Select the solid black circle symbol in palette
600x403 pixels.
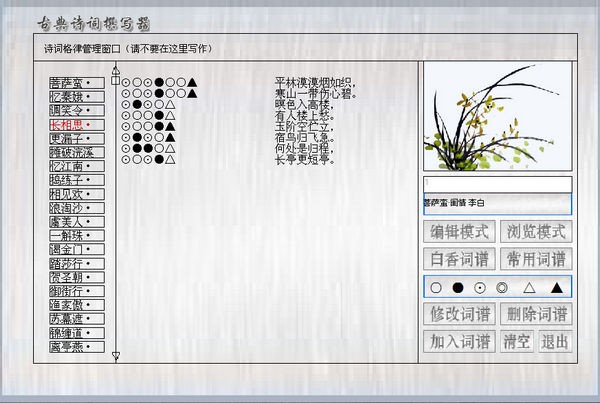pos(458,287)
